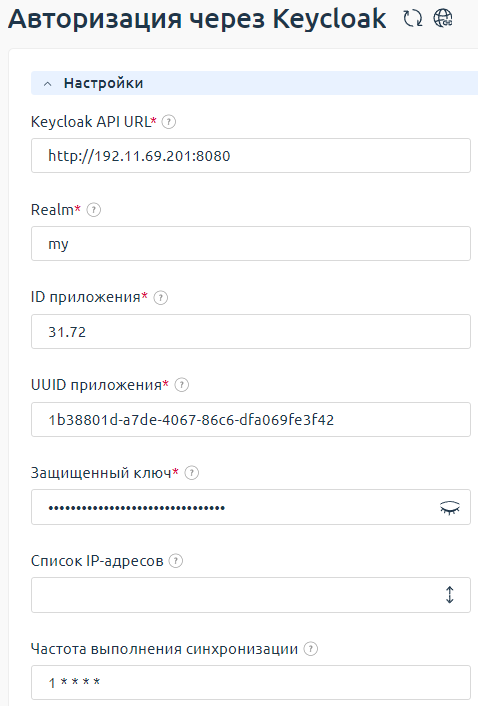Open the Realm field help tooltip icon

point(94,210)
